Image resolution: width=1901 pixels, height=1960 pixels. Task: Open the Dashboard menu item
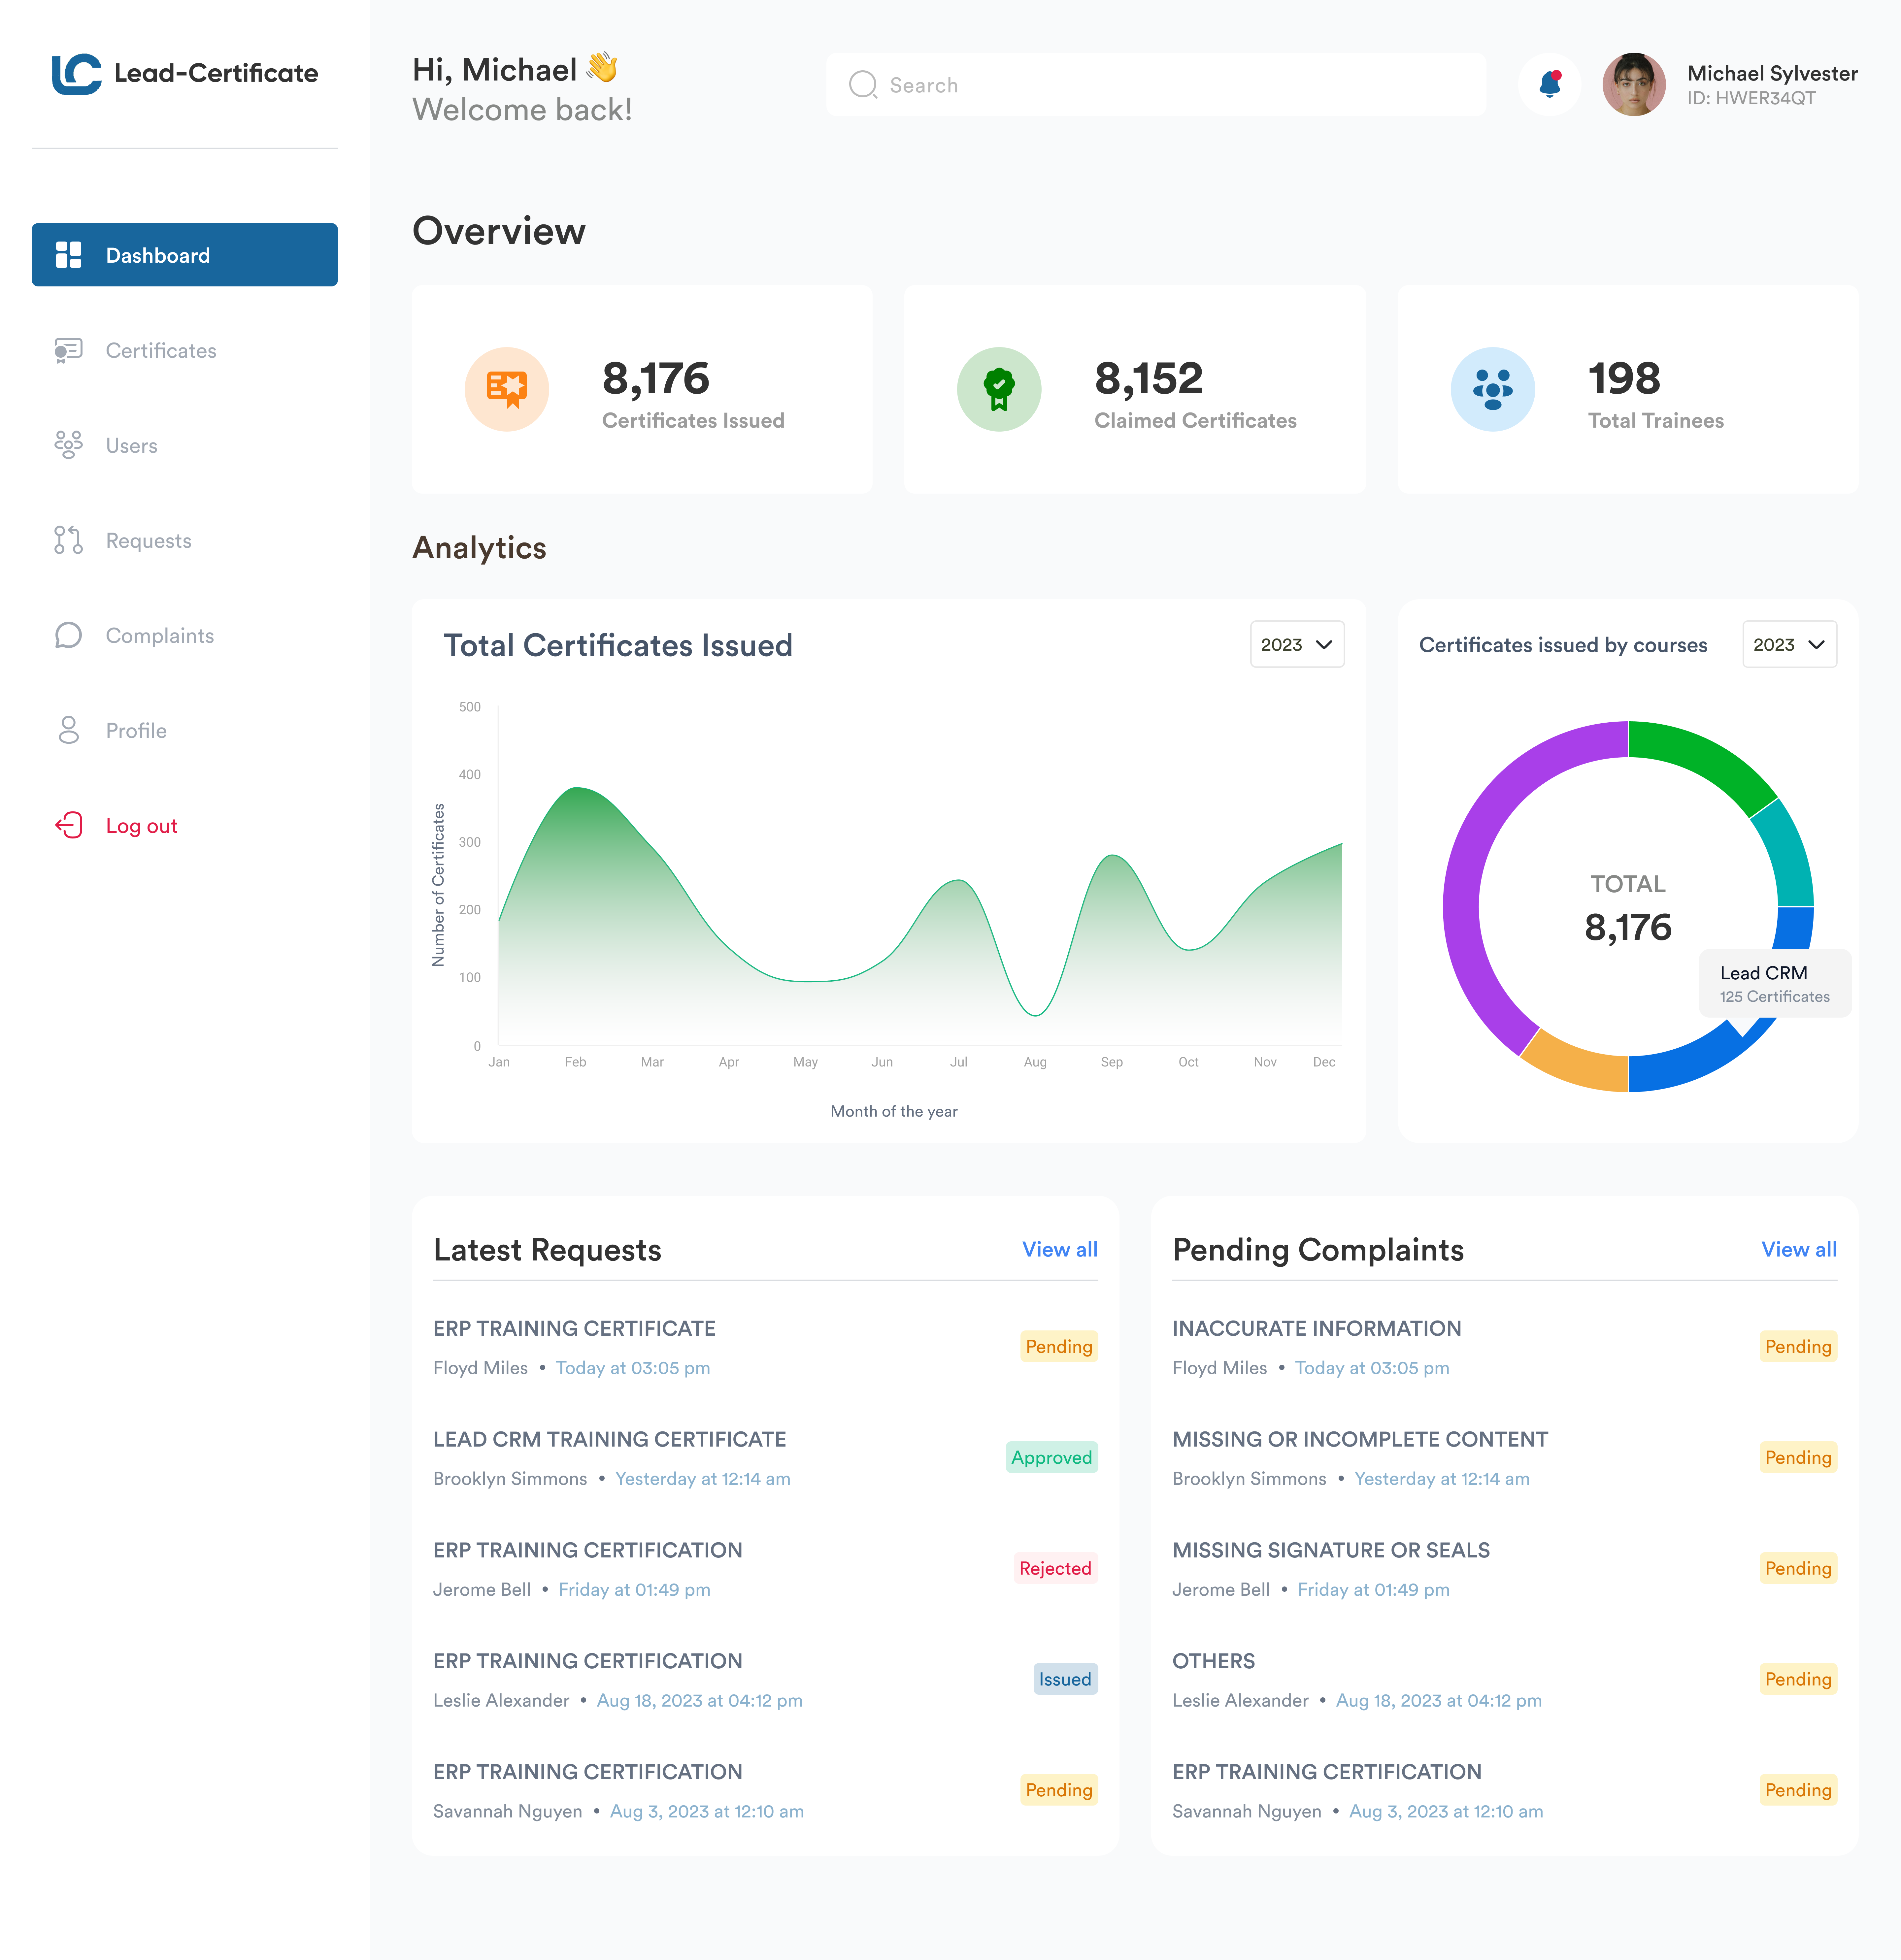click(185, 255)
